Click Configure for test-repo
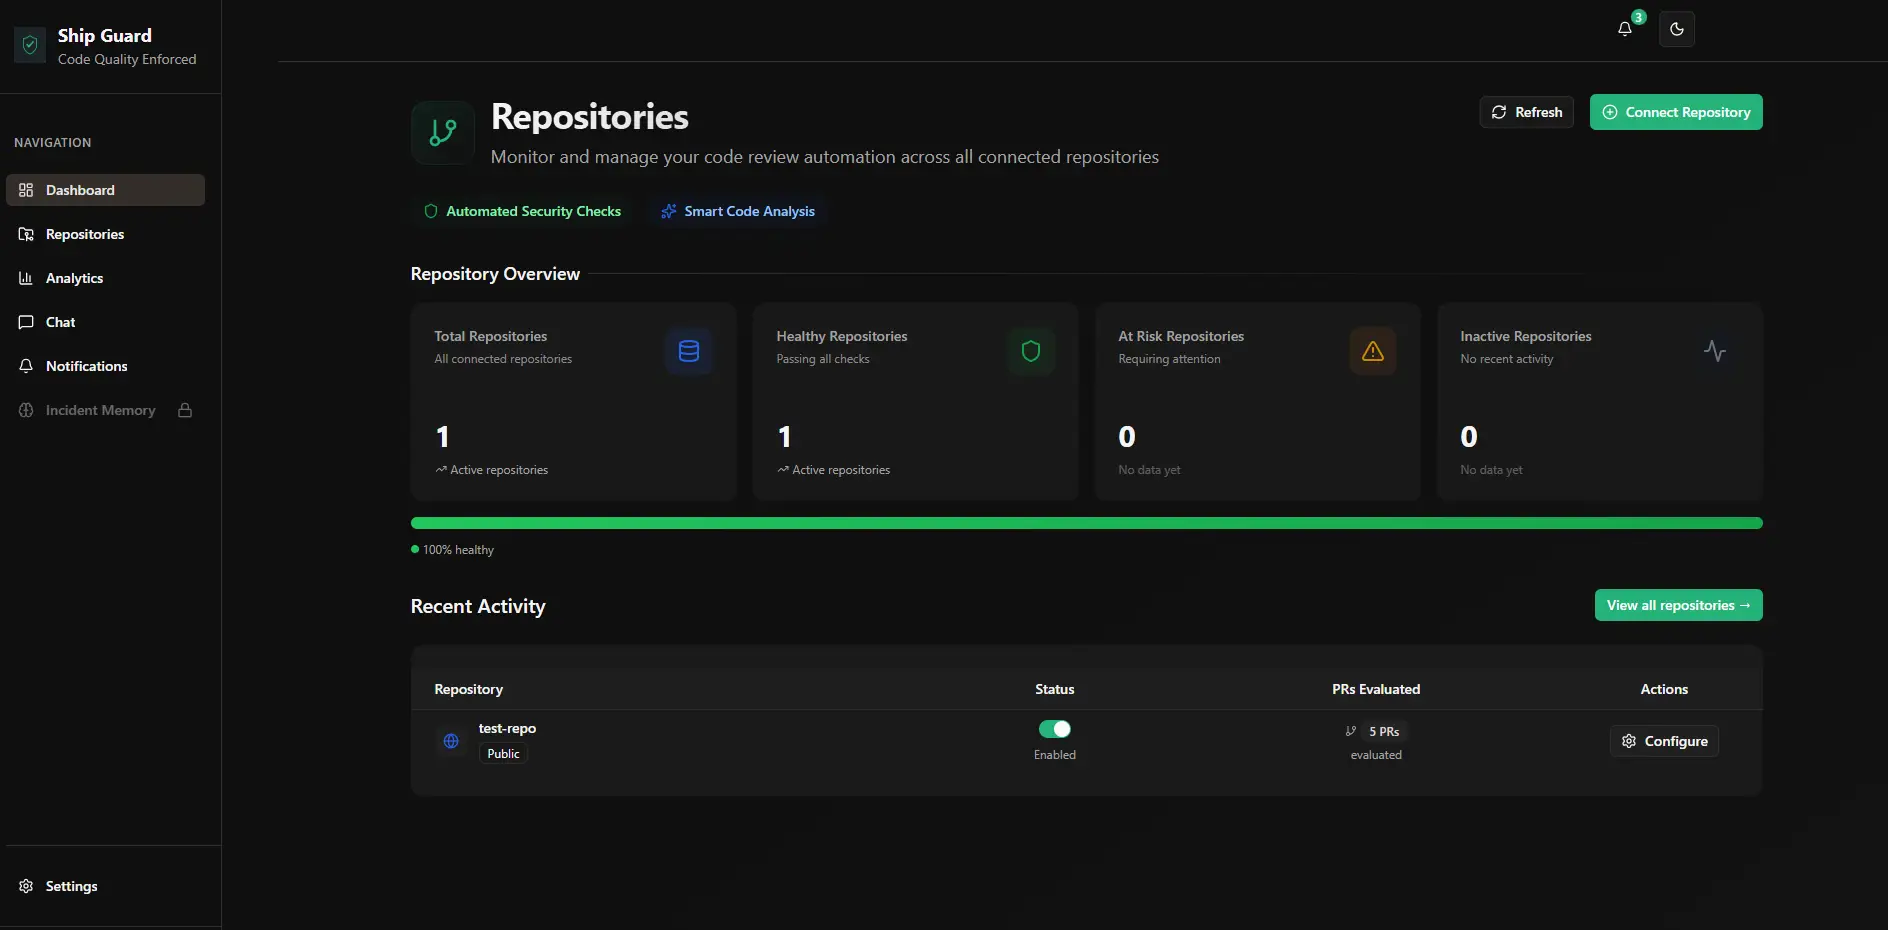This screenshot has width=1888, height=930. click(x=1664, y=740)
